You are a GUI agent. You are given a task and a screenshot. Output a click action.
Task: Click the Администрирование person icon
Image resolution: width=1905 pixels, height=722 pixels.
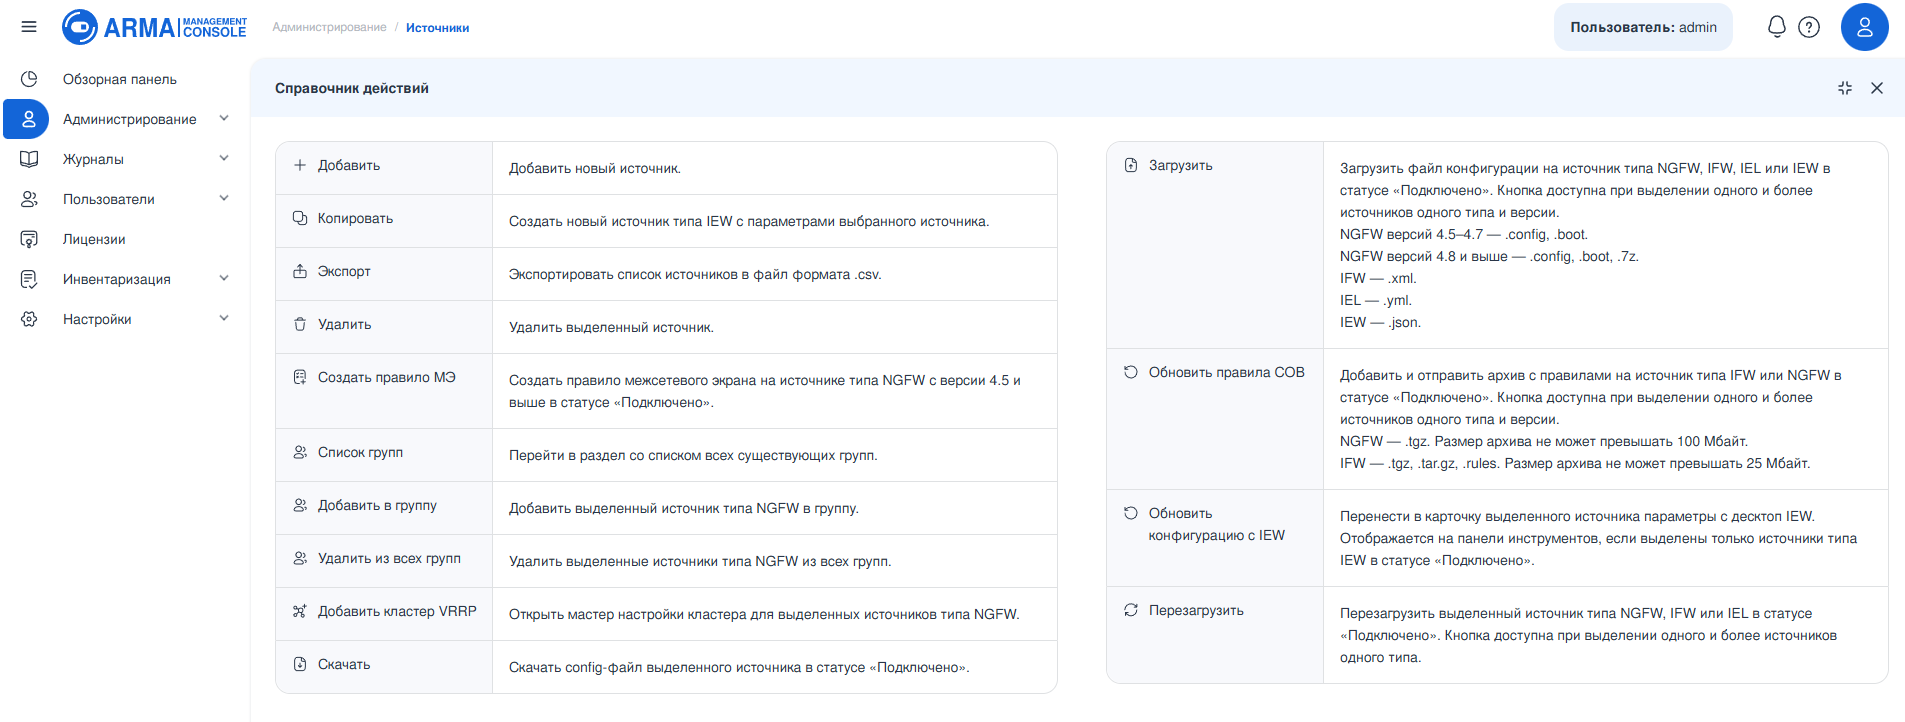click(29, 119)
